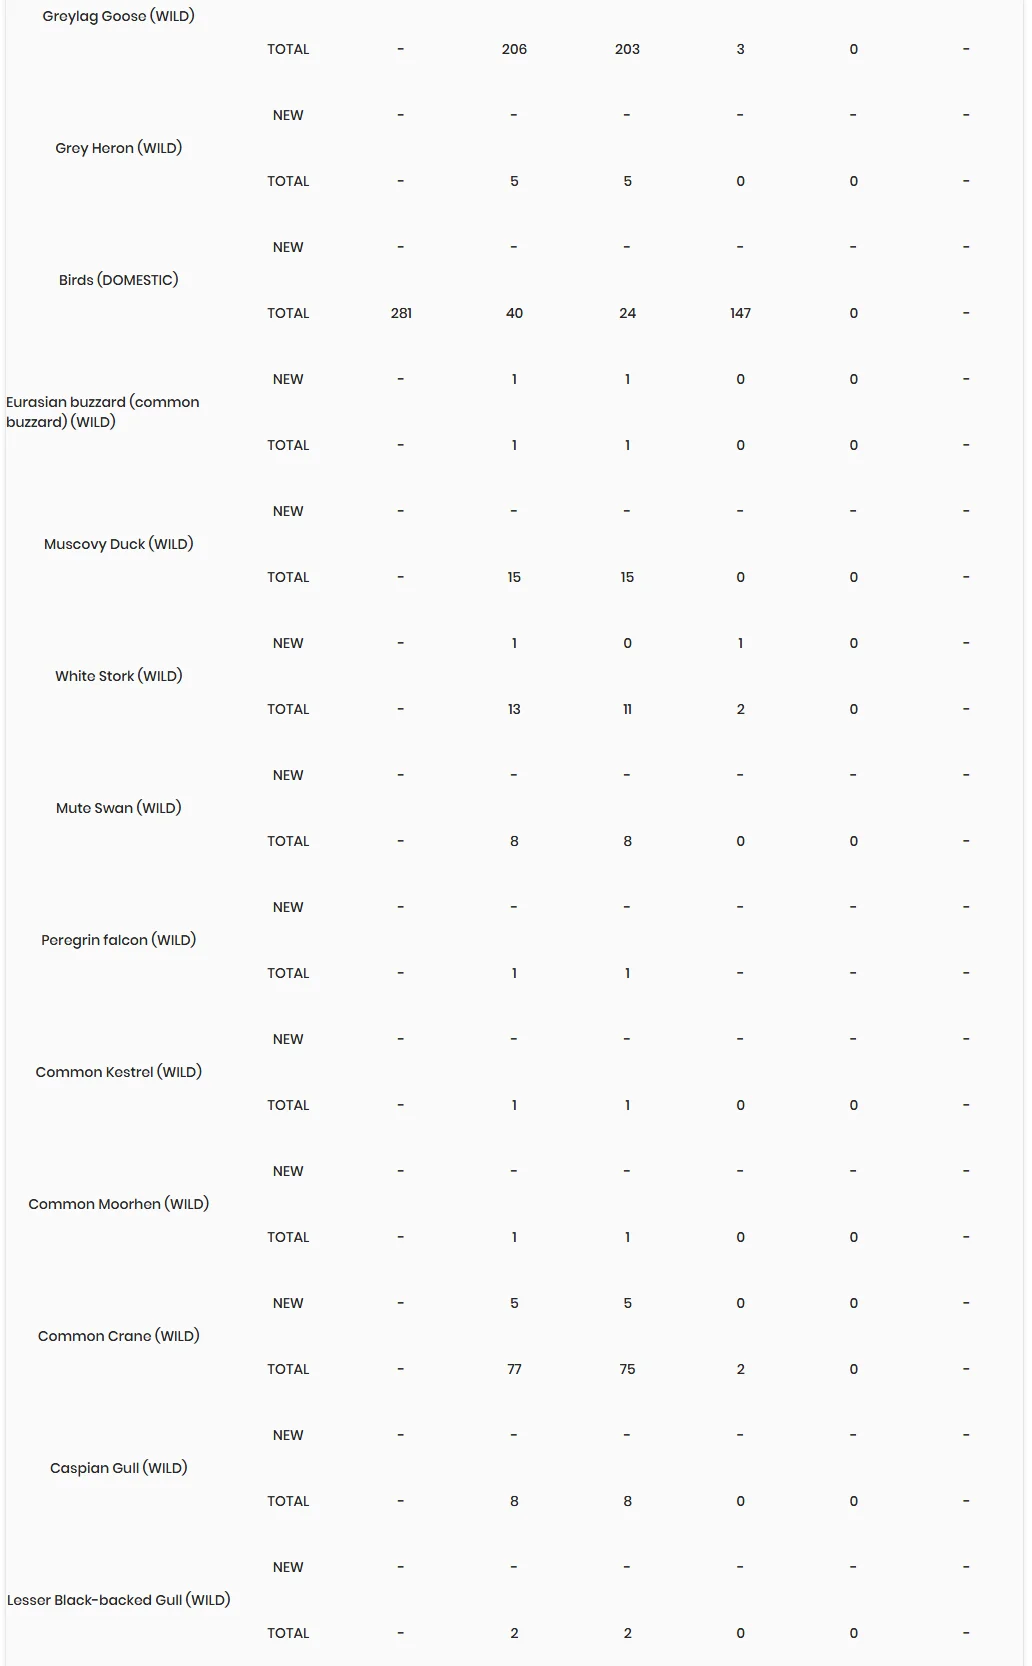Select the Grey Heron (WILD) row label
Viewport: 1032px width, 1666px height.
[118, 148]
